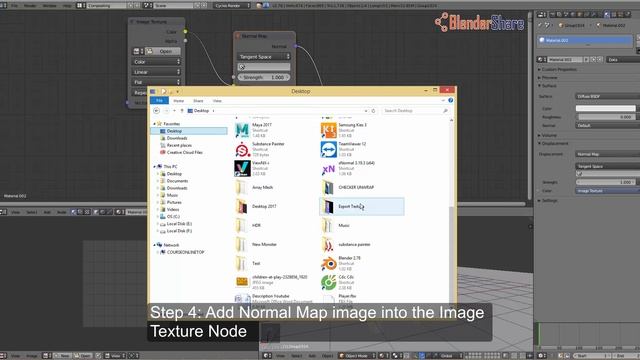Adjust the Strength slider in Displacement panel
This screenshot has width=640, height=360.
tap(606, 182)
